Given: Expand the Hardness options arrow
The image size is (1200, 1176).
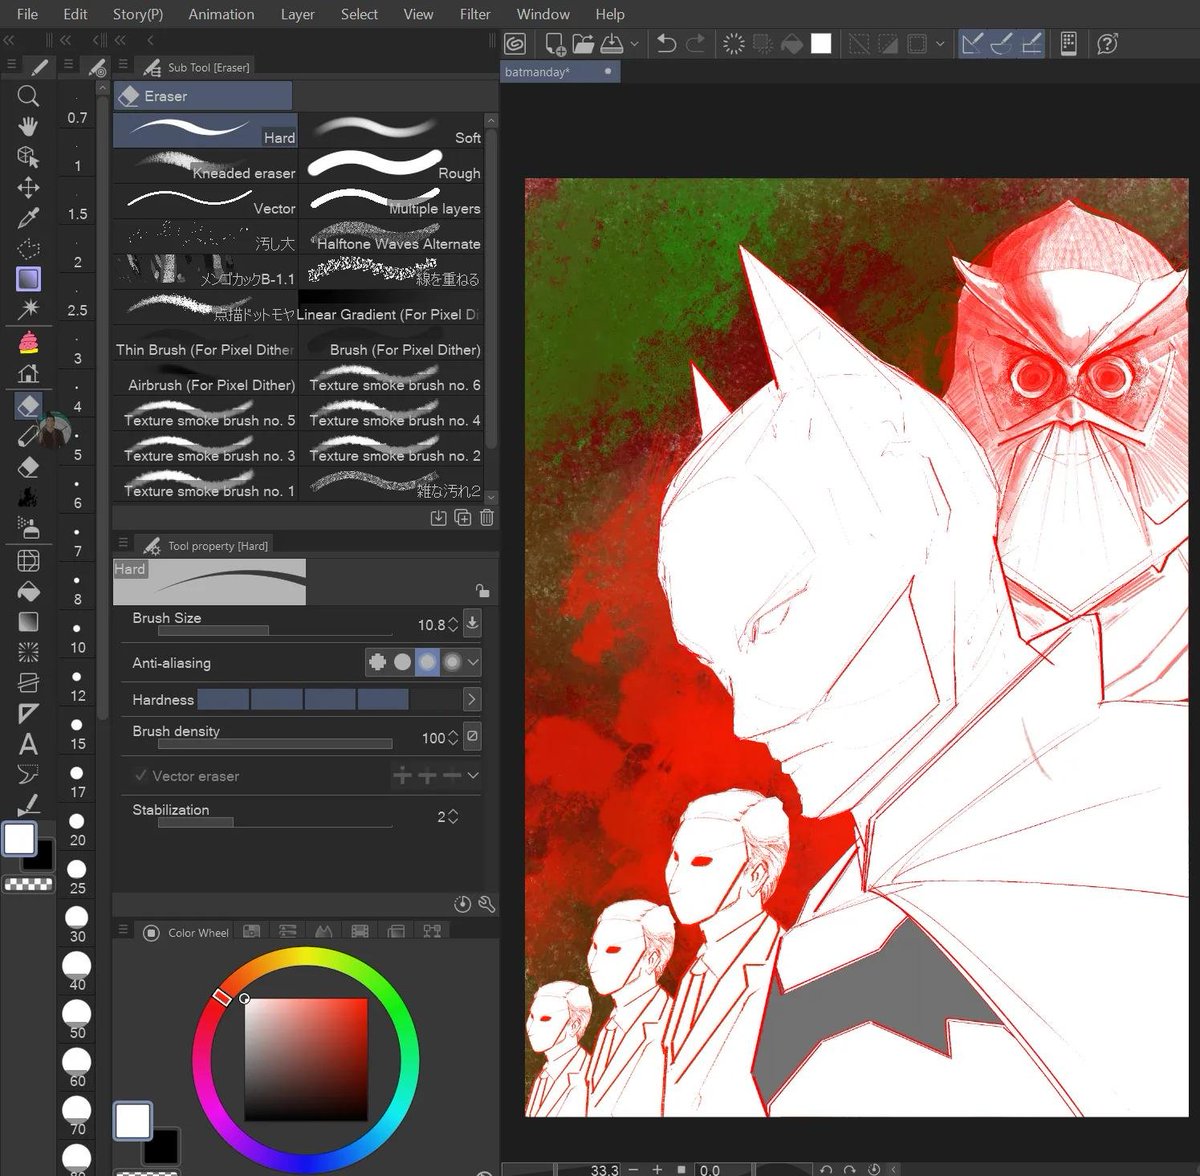Looking at the screenshot, I should (x=472, y=699).
